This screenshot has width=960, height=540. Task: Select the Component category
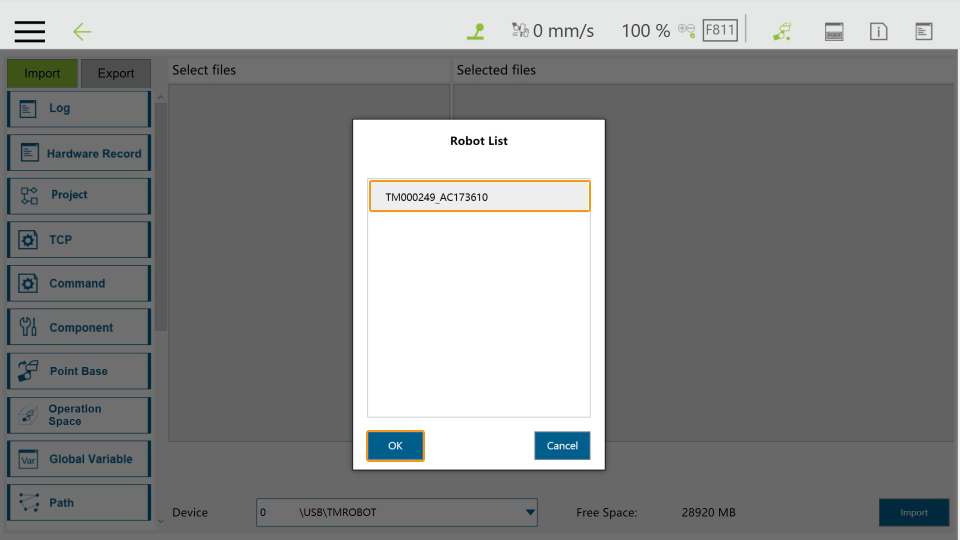click(x=79, y=327)
